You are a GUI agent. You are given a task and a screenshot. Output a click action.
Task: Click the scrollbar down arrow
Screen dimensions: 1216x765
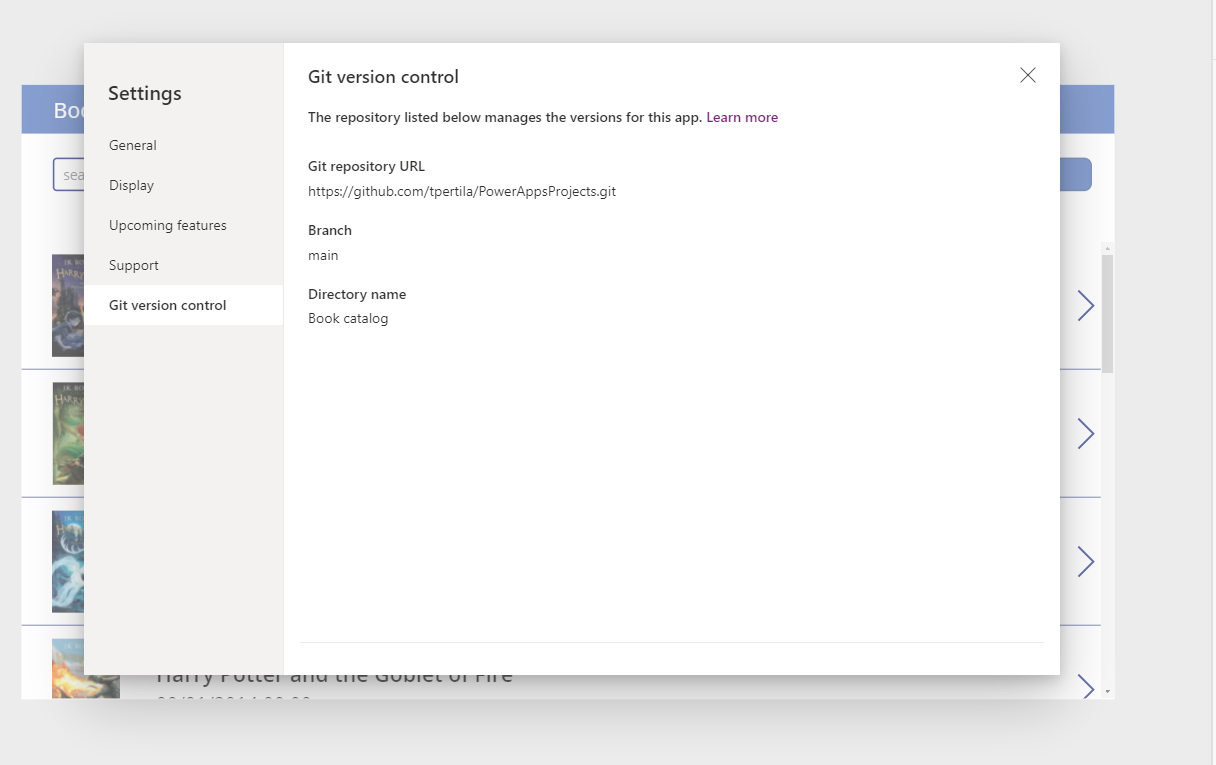(x=1107, y=691)
